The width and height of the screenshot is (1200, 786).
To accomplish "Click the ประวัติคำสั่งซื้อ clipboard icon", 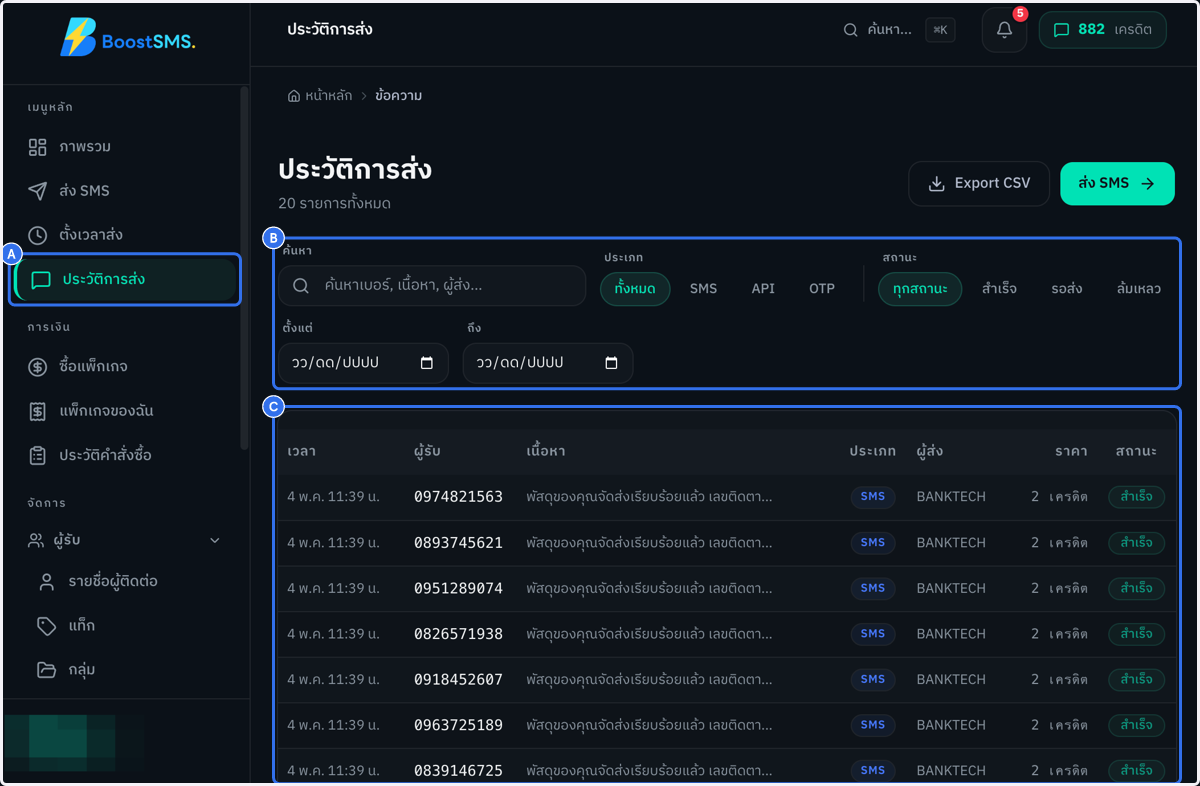I will (37, 455).
